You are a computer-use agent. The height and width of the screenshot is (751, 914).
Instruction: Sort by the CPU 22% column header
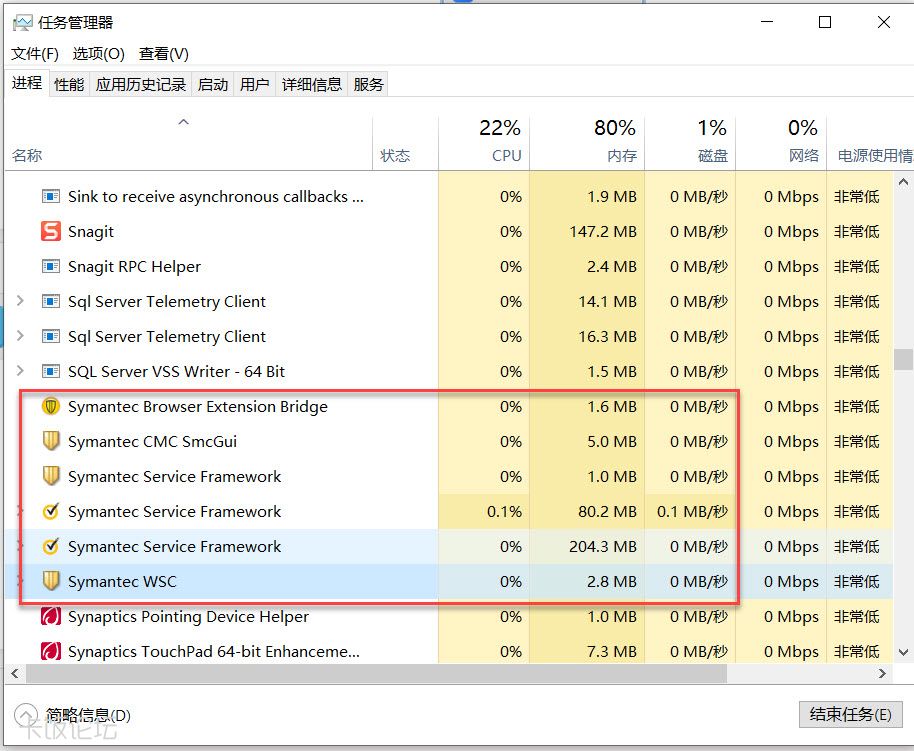[x=484, y=143]
